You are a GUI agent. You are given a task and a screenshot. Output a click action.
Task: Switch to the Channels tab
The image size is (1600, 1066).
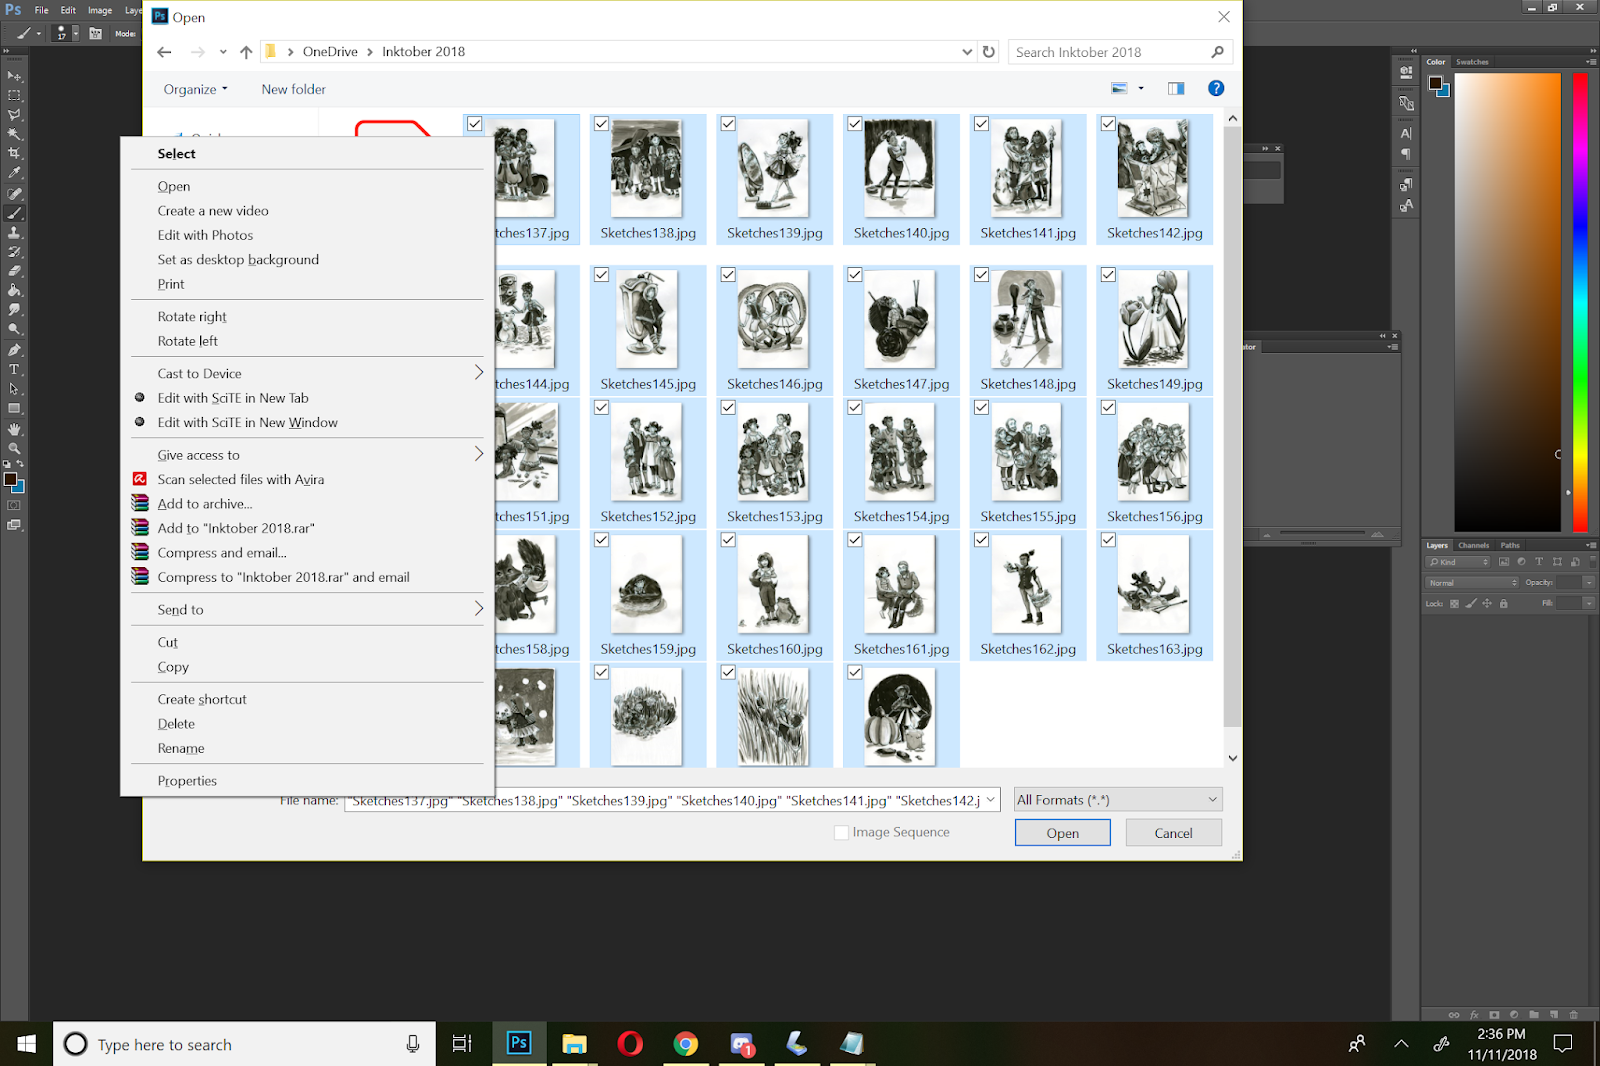tap(1473, 546)
